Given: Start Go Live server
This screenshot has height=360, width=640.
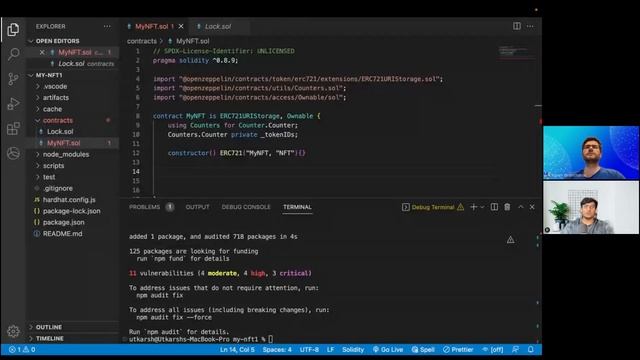Looking at the screenshot, I should pyautogui.click(x=388, y=349).
